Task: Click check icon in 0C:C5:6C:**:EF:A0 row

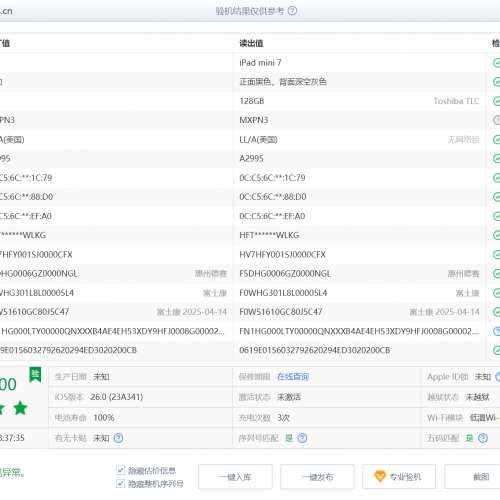Action: (496, 216)
